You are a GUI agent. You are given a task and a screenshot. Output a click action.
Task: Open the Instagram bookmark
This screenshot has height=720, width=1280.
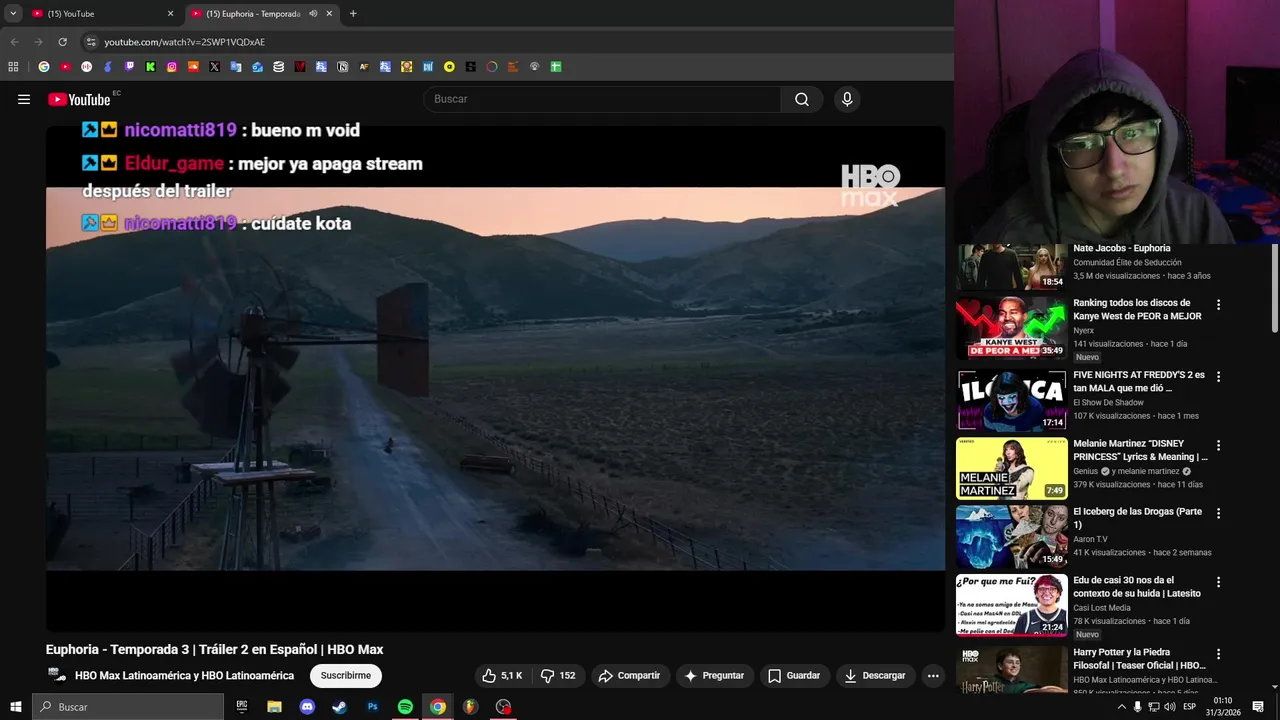172,67
